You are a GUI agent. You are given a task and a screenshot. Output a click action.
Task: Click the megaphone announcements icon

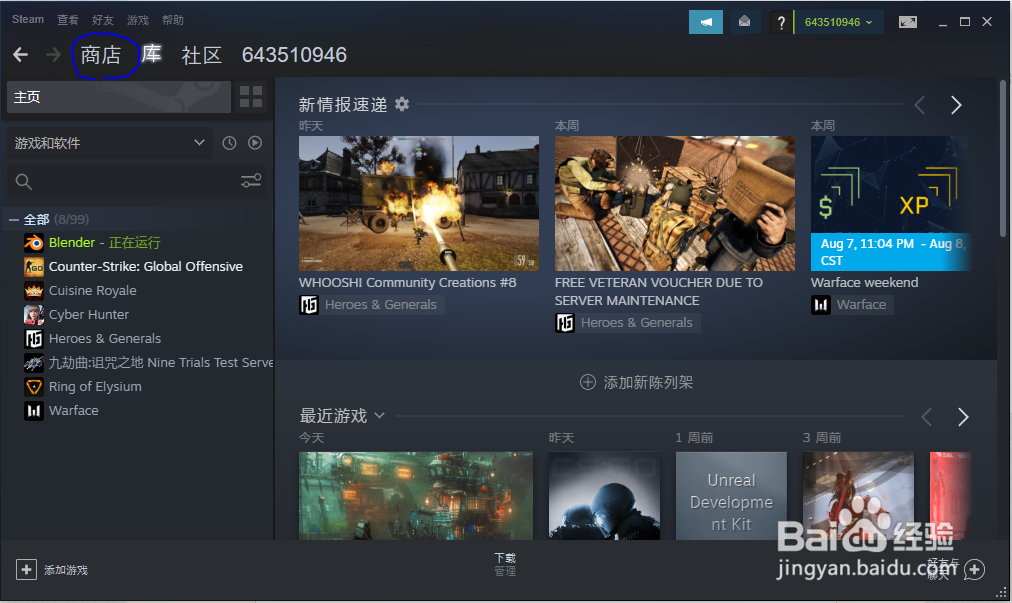tap(706, 21)
